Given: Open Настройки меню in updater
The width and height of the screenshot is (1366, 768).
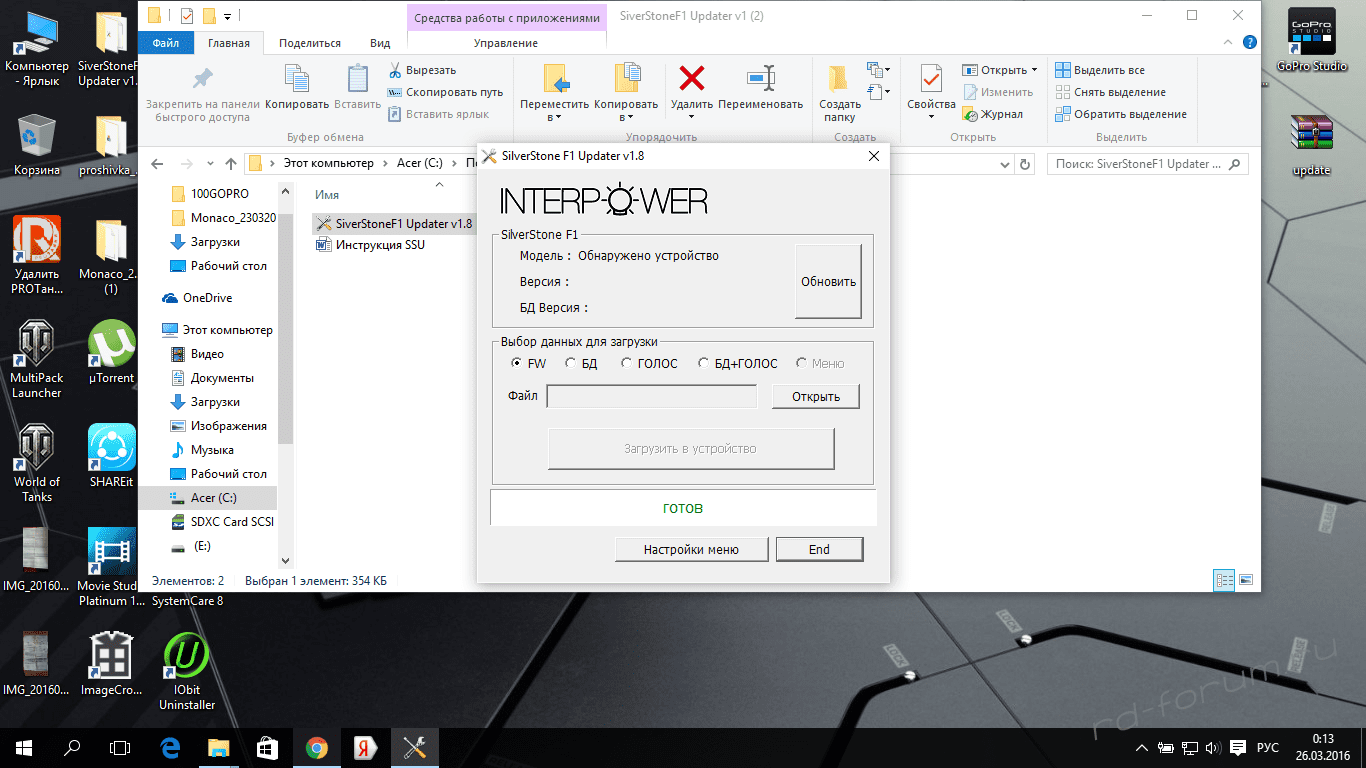Looking at the screenshot, I should point(691,549).
